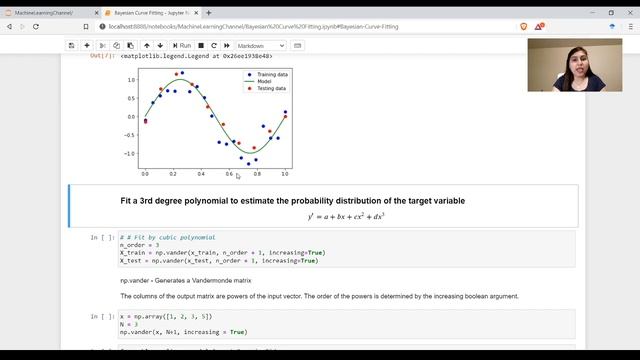Click Training data legend entry
640x360 pixels.
(268, 75)
